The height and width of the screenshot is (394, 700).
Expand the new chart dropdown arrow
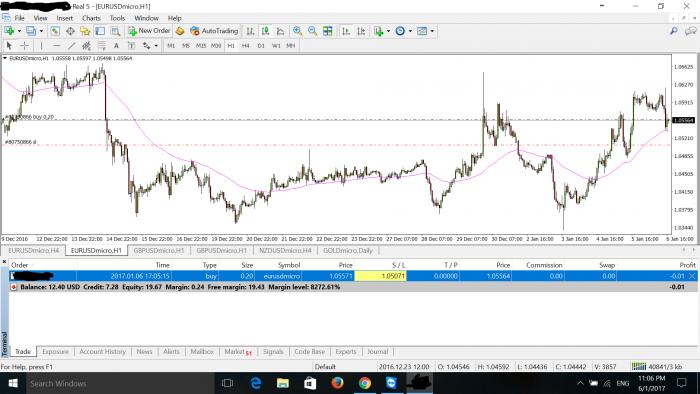19,31
